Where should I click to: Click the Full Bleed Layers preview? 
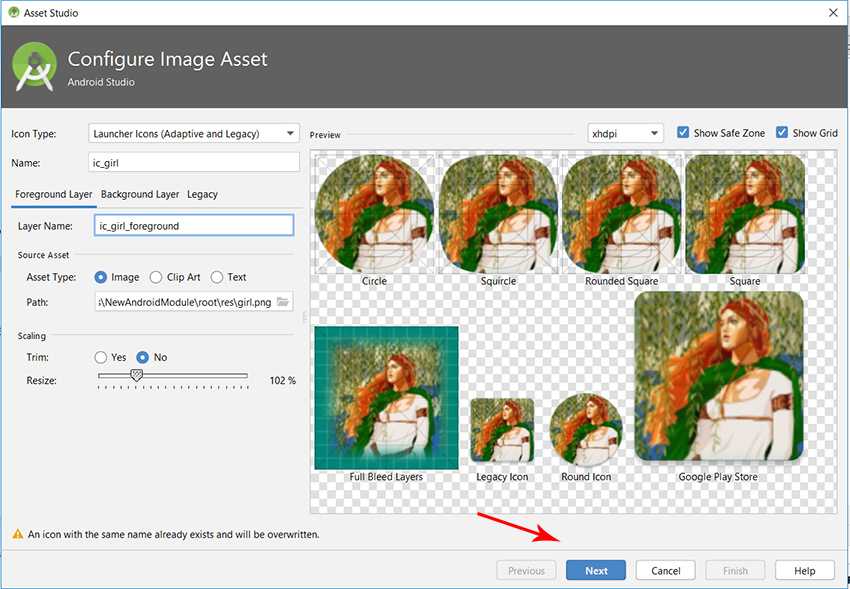pyautogui.click(x=386, y=397)
